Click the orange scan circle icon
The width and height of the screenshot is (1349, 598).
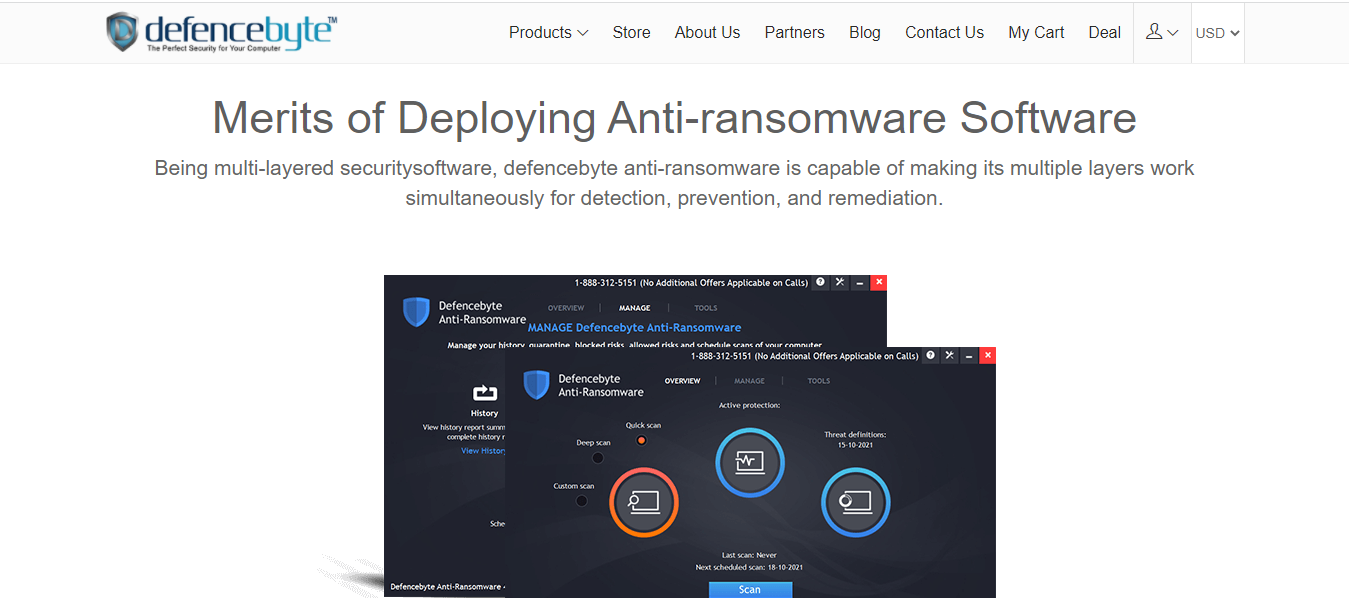pyautogui.click(x=644, y=501)
